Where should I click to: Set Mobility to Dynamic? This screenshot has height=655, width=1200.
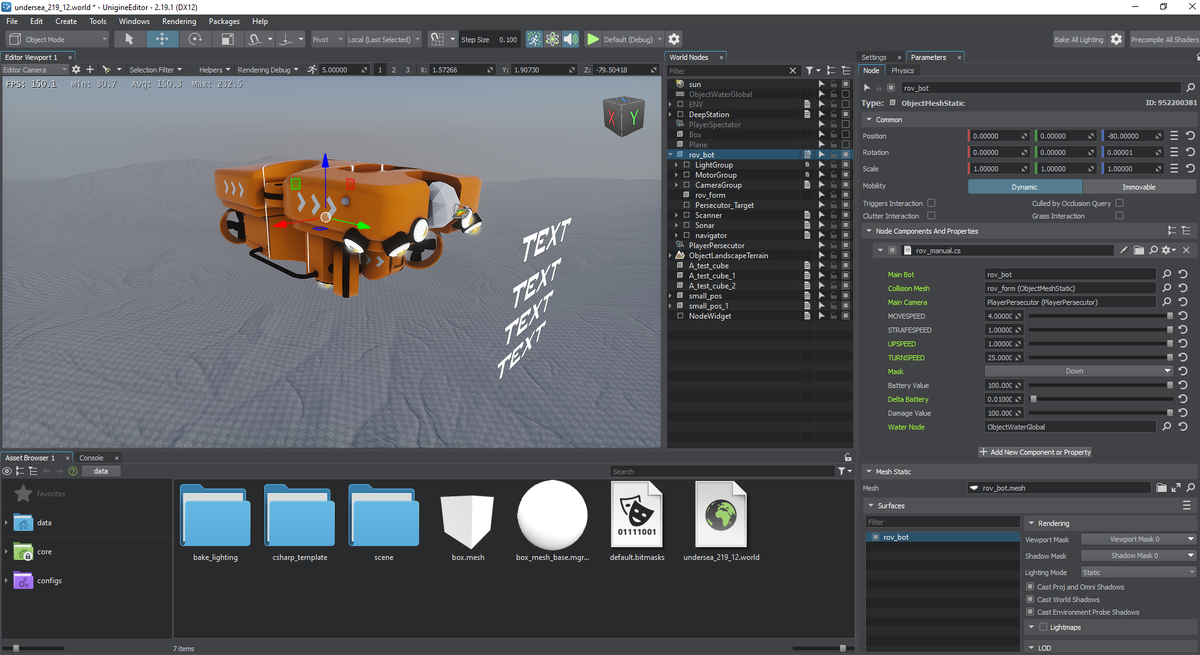pos(1025,186)
